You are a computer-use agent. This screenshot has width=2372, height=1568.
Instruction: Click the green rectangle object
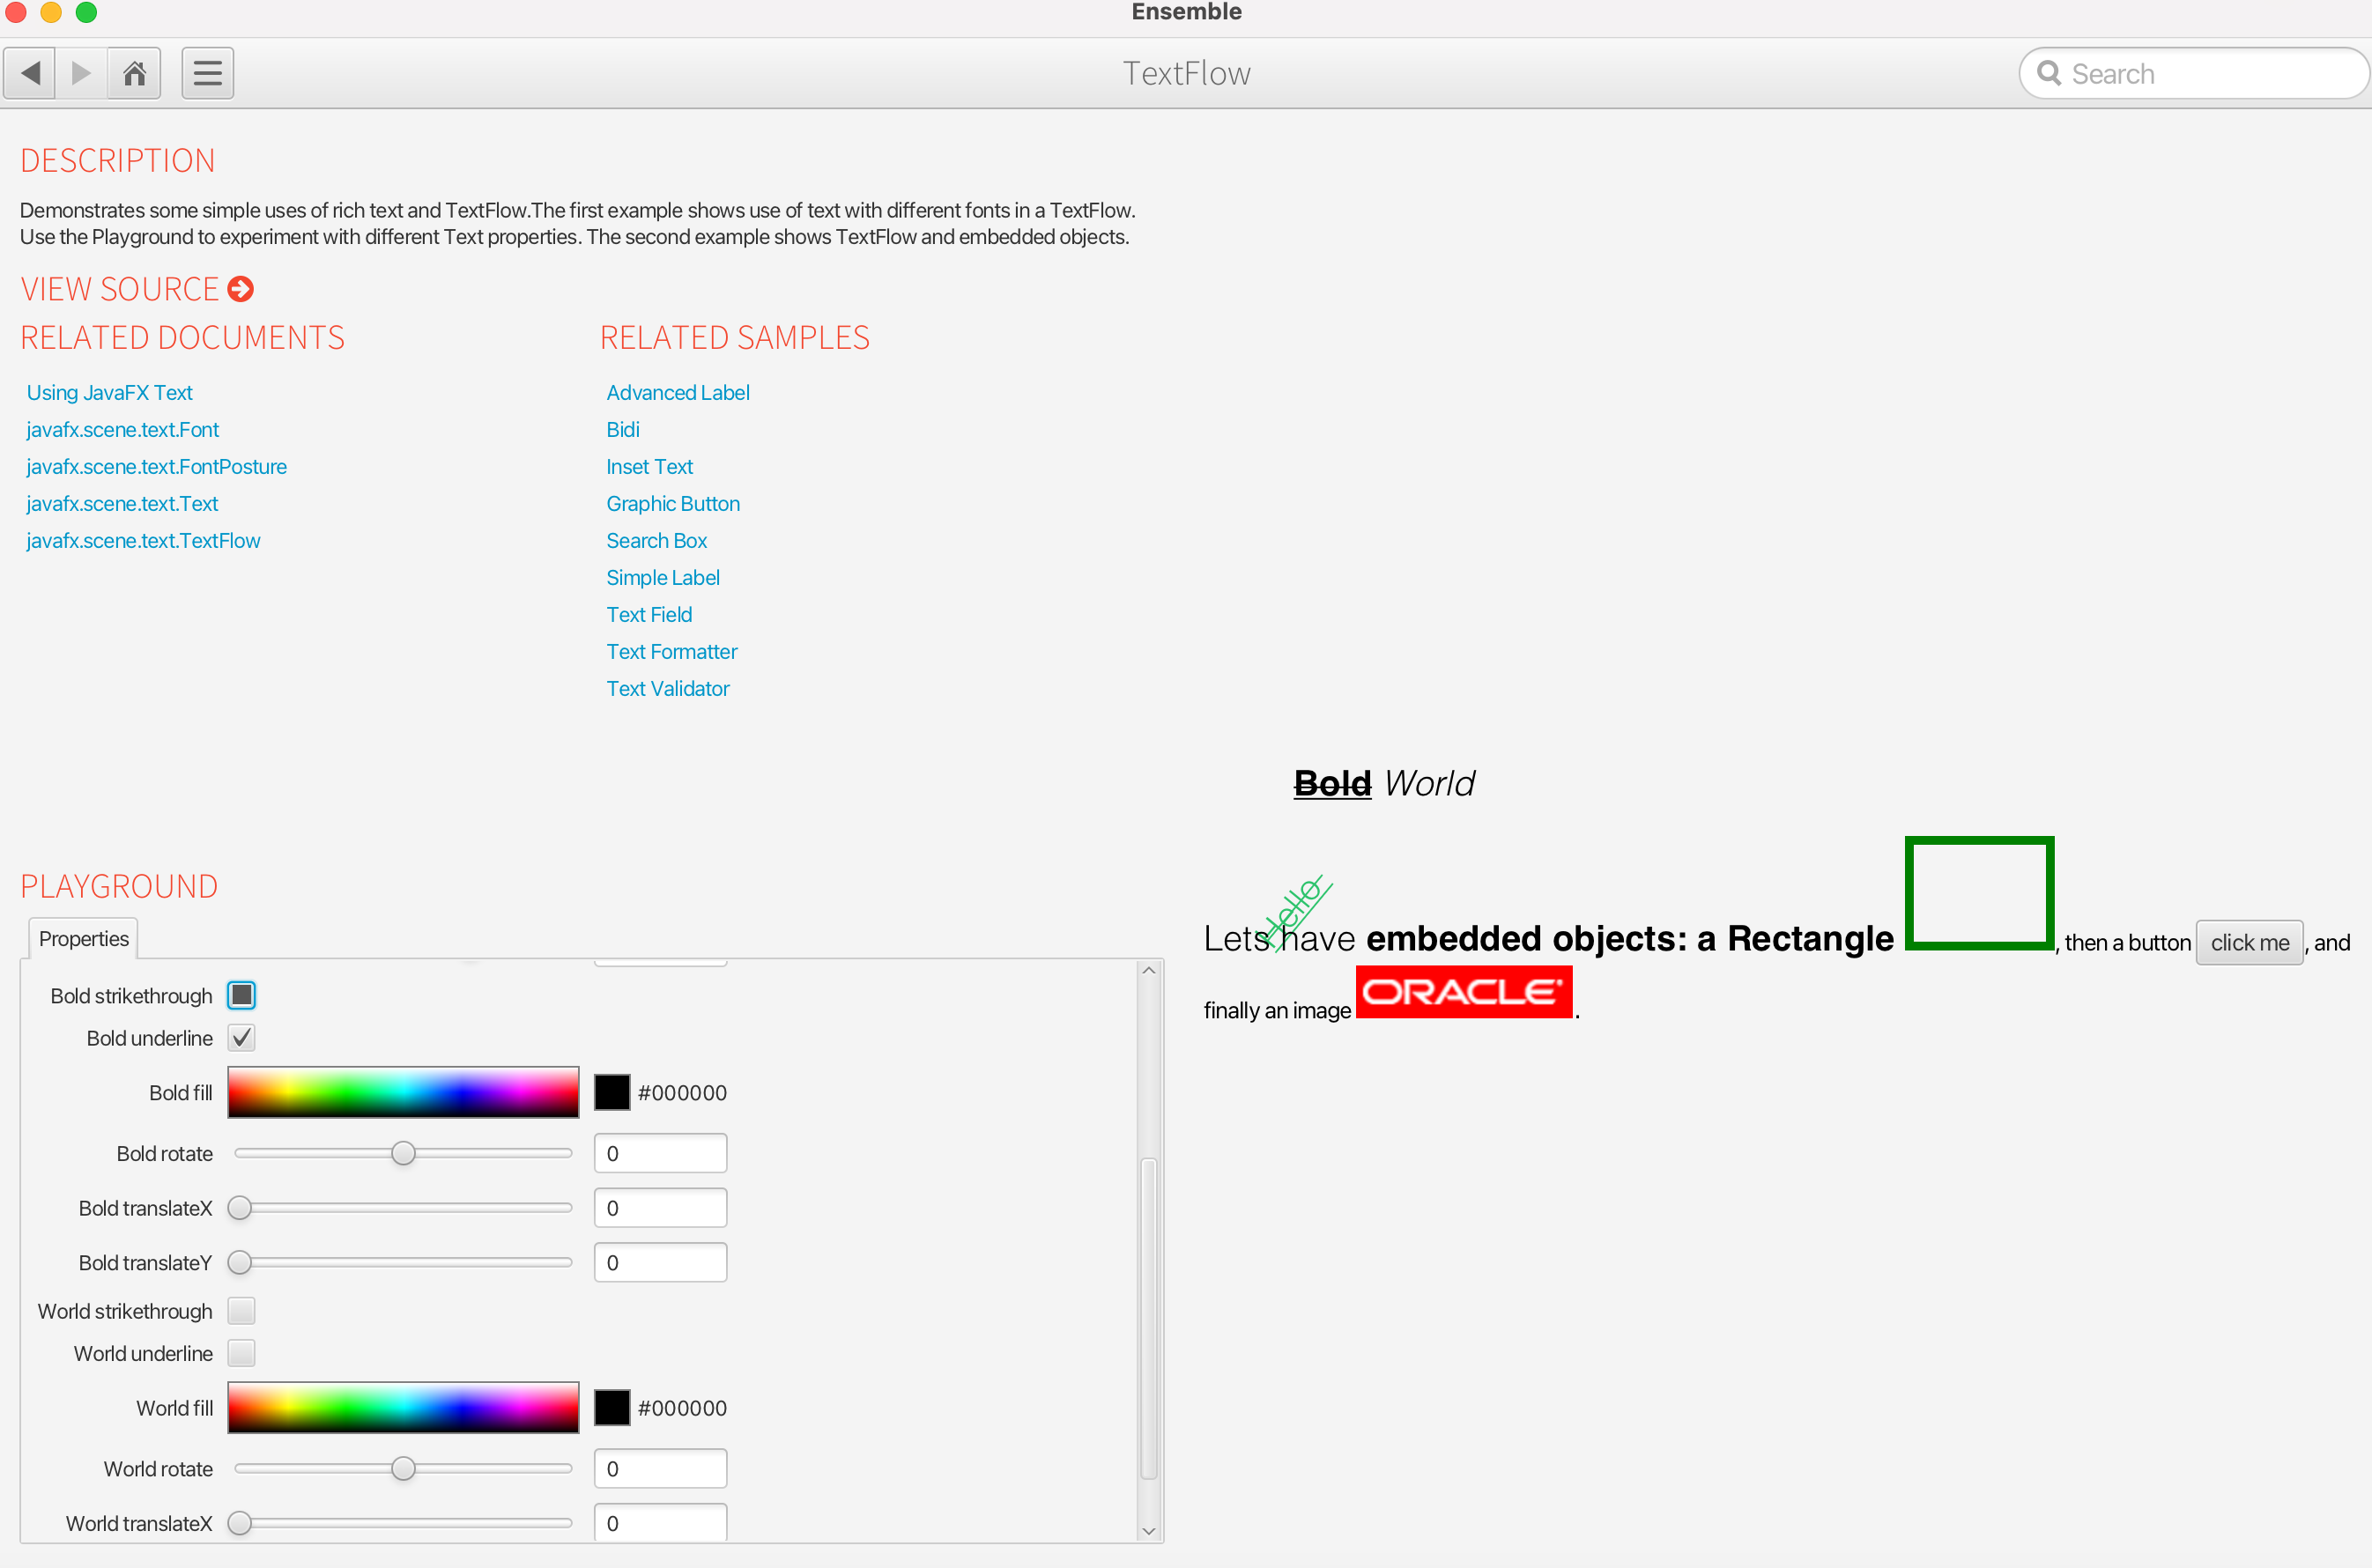(1978, 892)
